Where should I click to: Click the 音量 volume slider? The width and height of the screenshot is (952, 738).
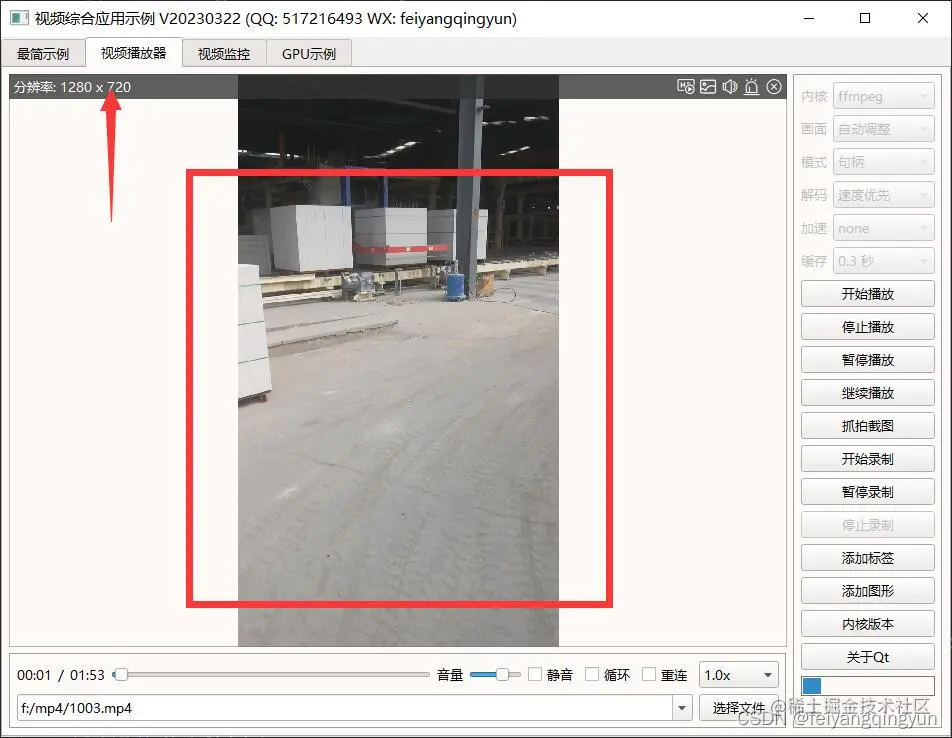(495, 675)
